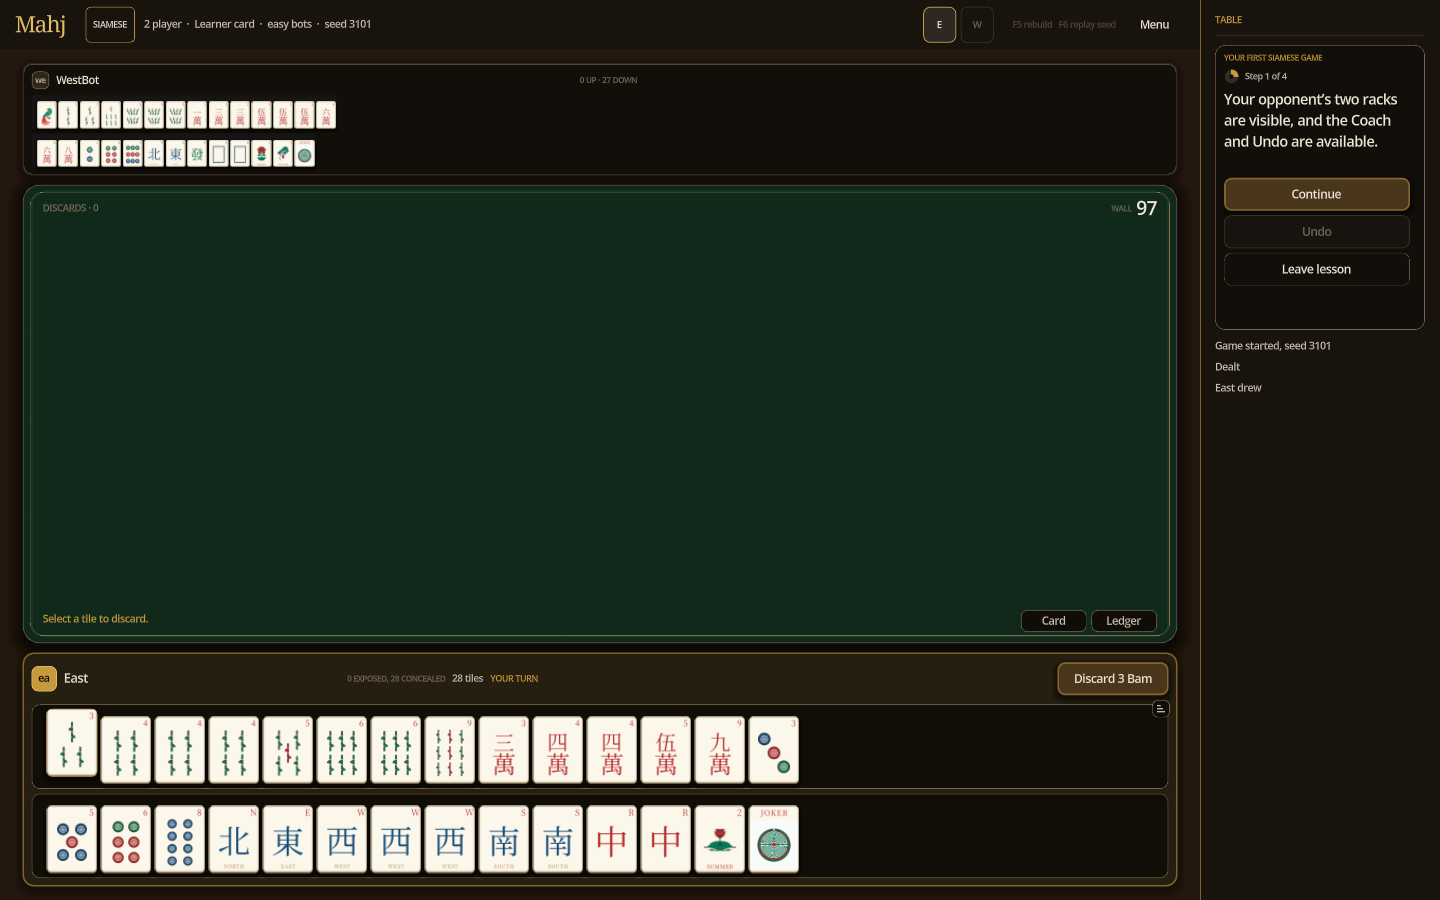Discard the 3 Bam tile

pyautogui.click(x=1113, y=679)
